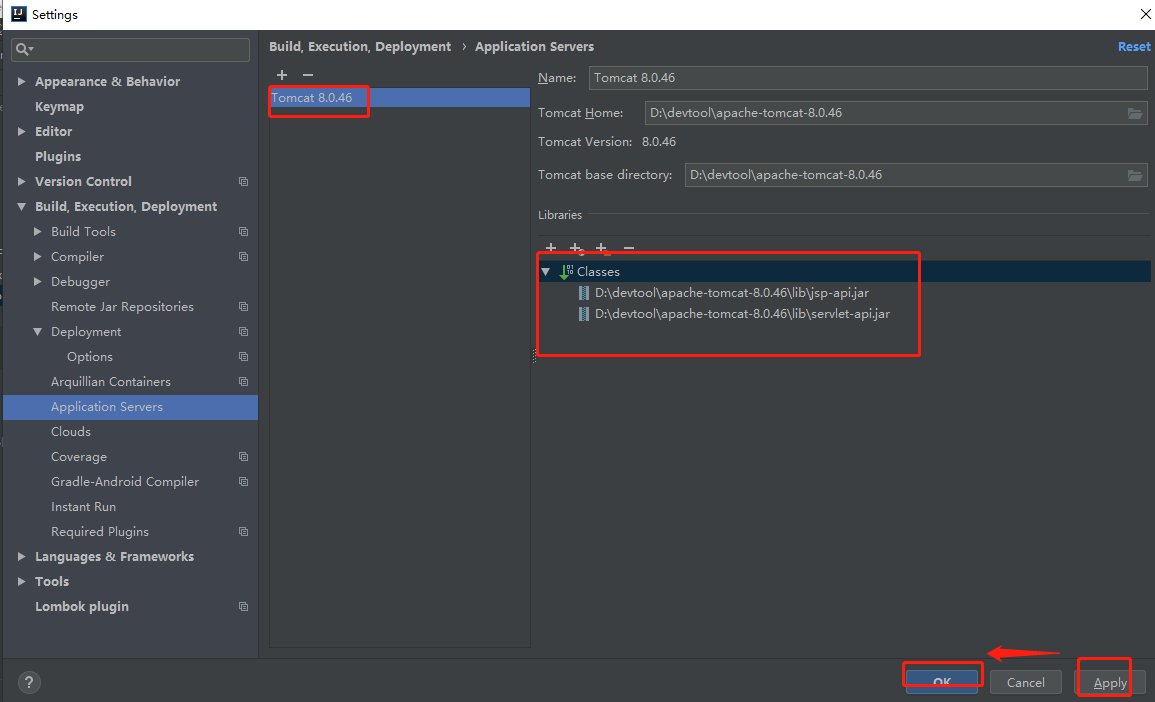Image resolution: width=1155 pixels, height=702 pixels.
Task: Collapse the Classes library node
Action: 546,272
